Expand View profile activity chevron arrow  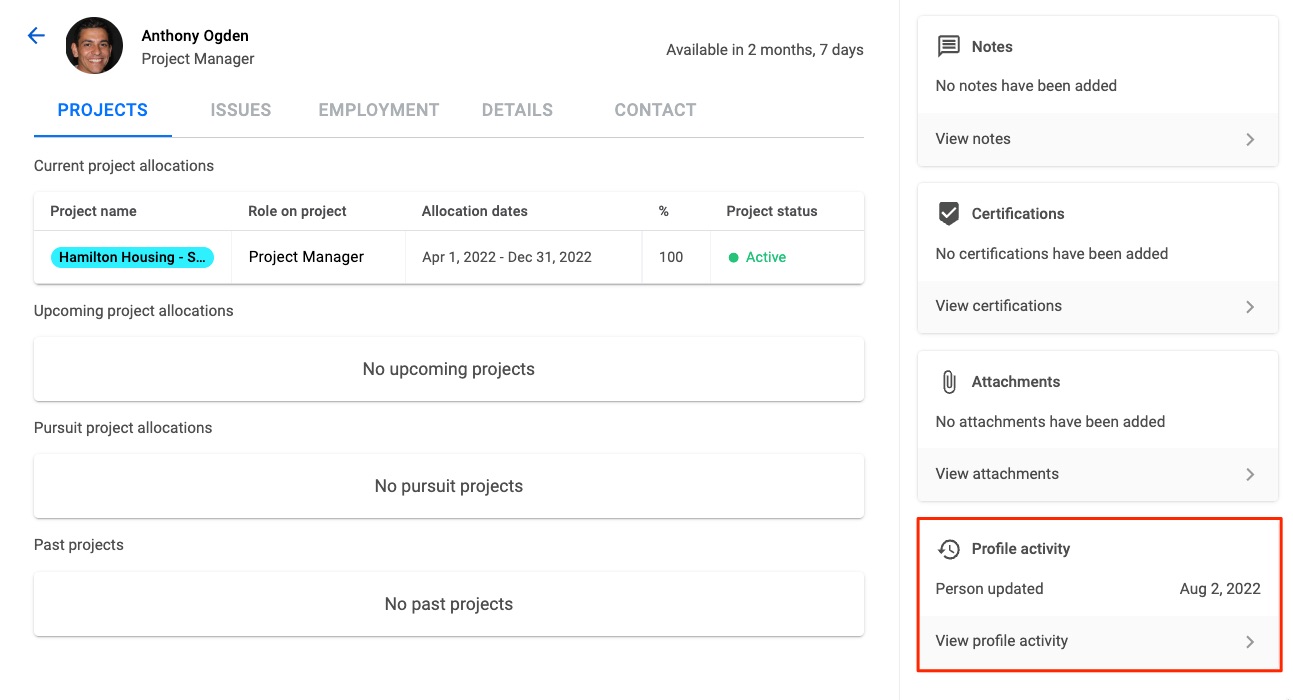click(x=1250, y=642)
